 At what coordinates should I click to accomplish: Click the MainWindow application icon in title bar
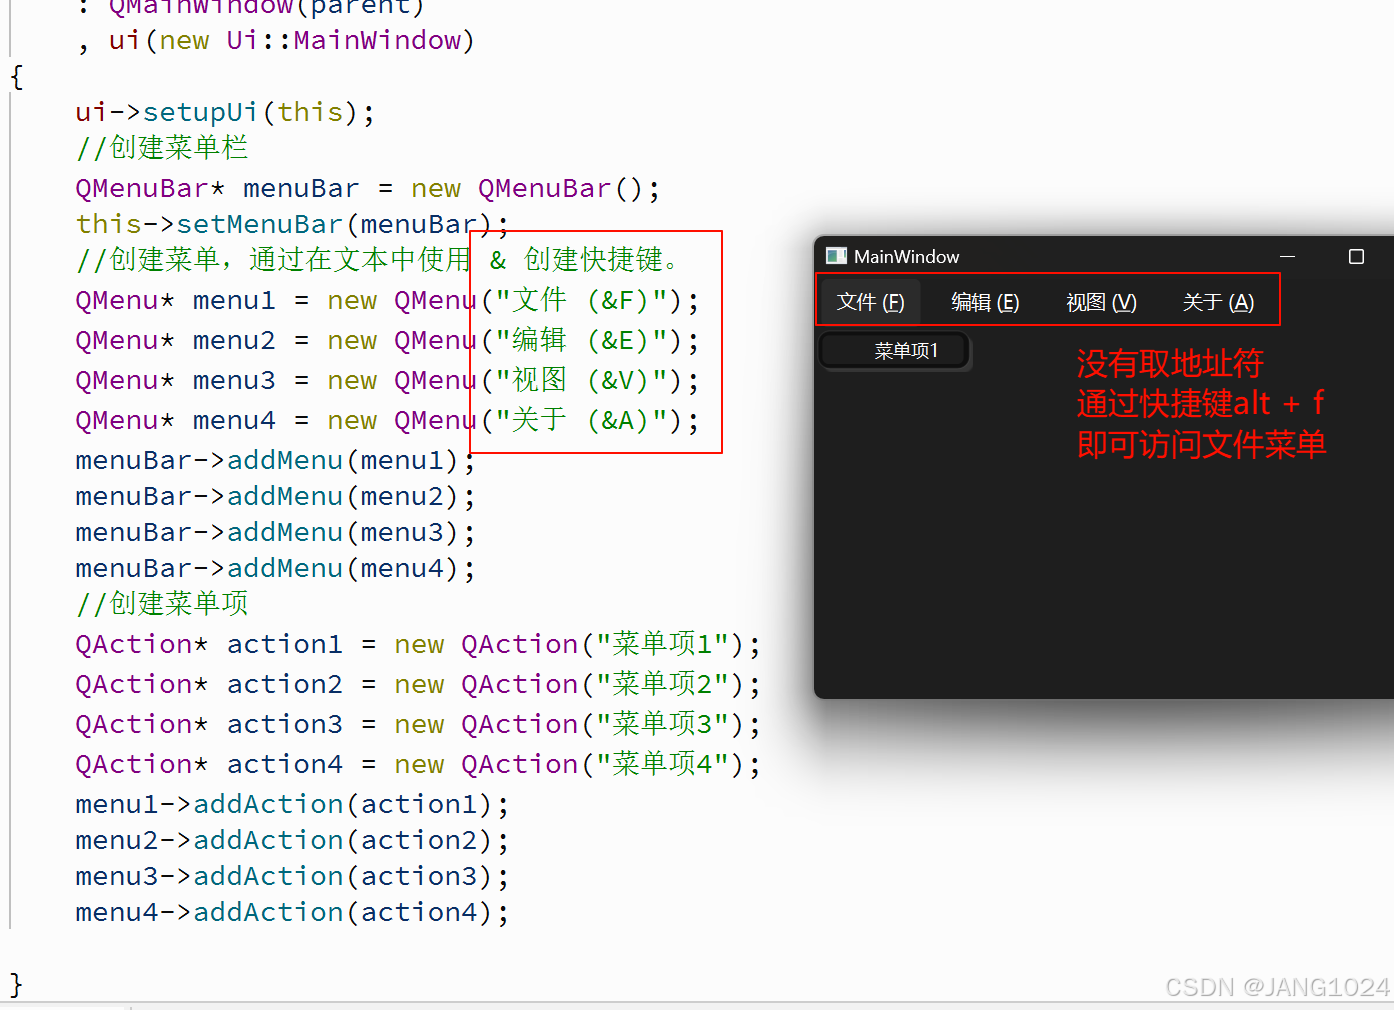(x=836, y=256)
